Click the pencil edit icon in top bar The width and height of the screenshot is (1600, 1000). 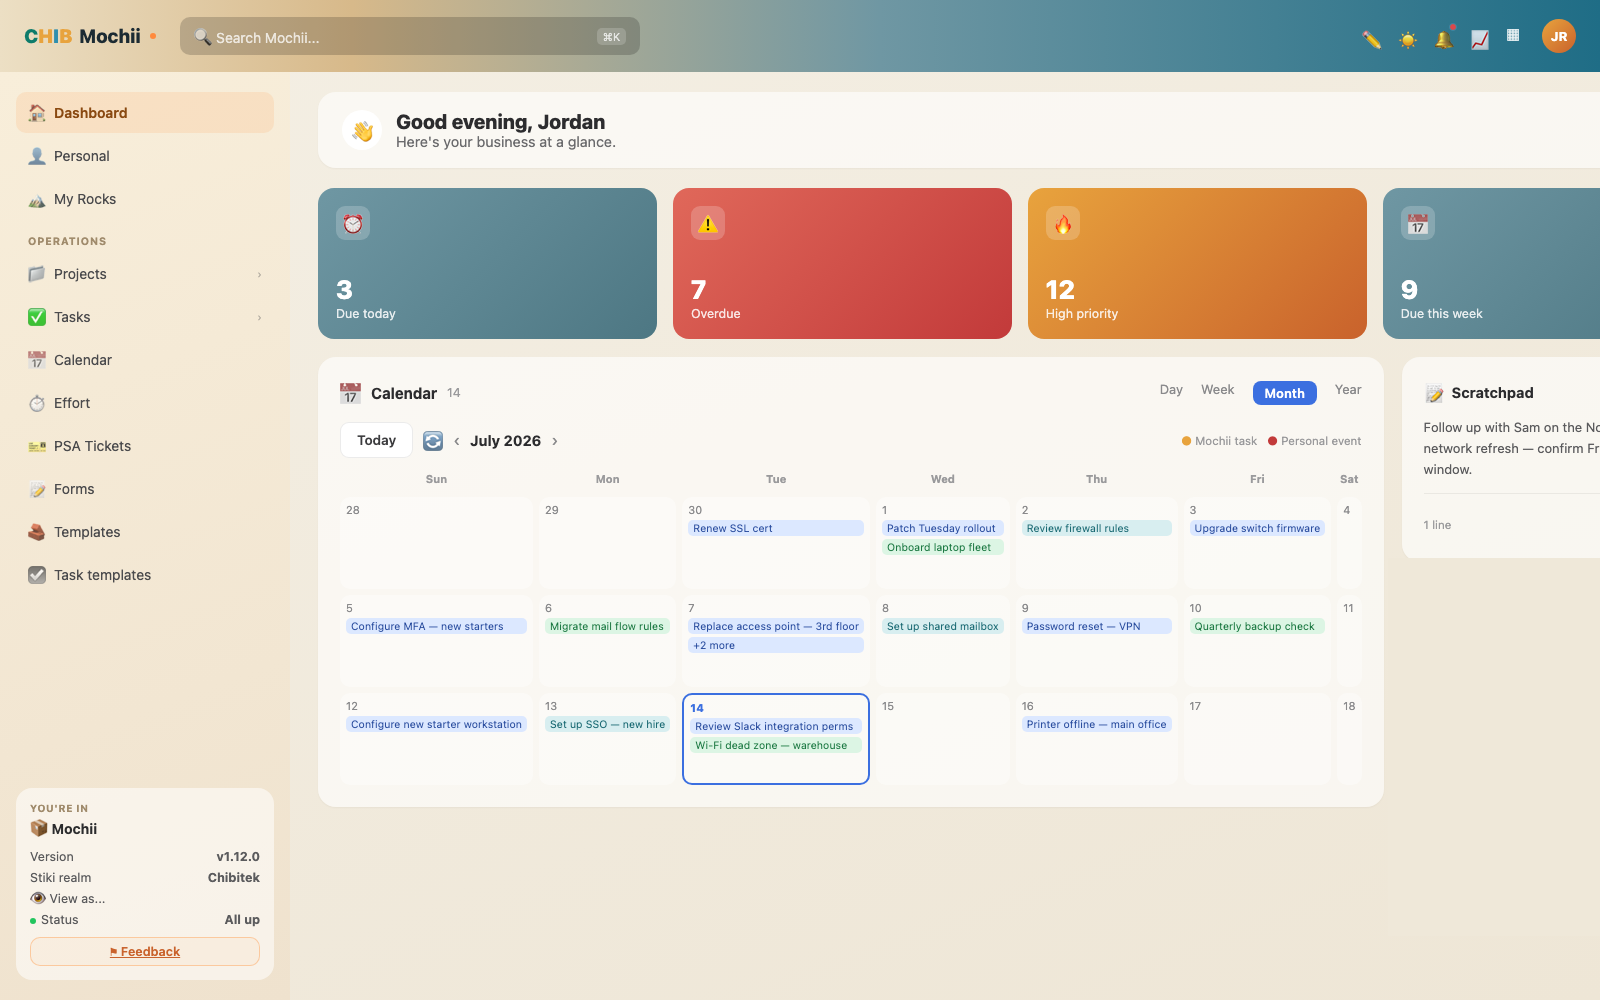tap(1372, 39)
